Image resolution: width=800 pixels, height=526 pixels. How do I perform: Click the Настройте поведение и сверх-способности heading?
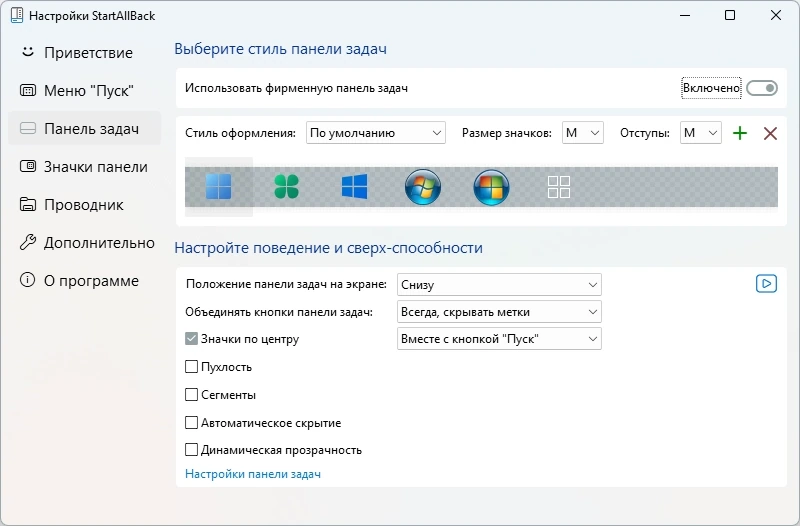pyautogui.click(x=329, y=248)
